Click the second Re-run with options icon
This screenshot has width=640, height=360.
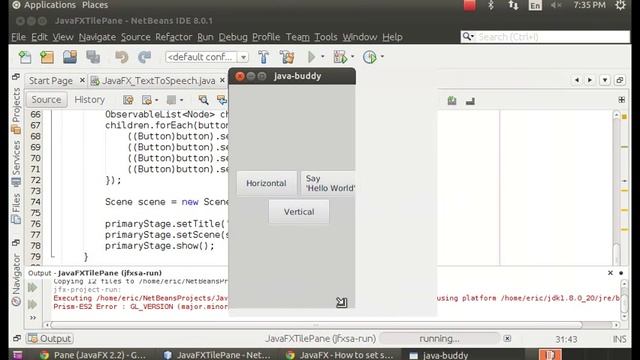coord(33,304)
